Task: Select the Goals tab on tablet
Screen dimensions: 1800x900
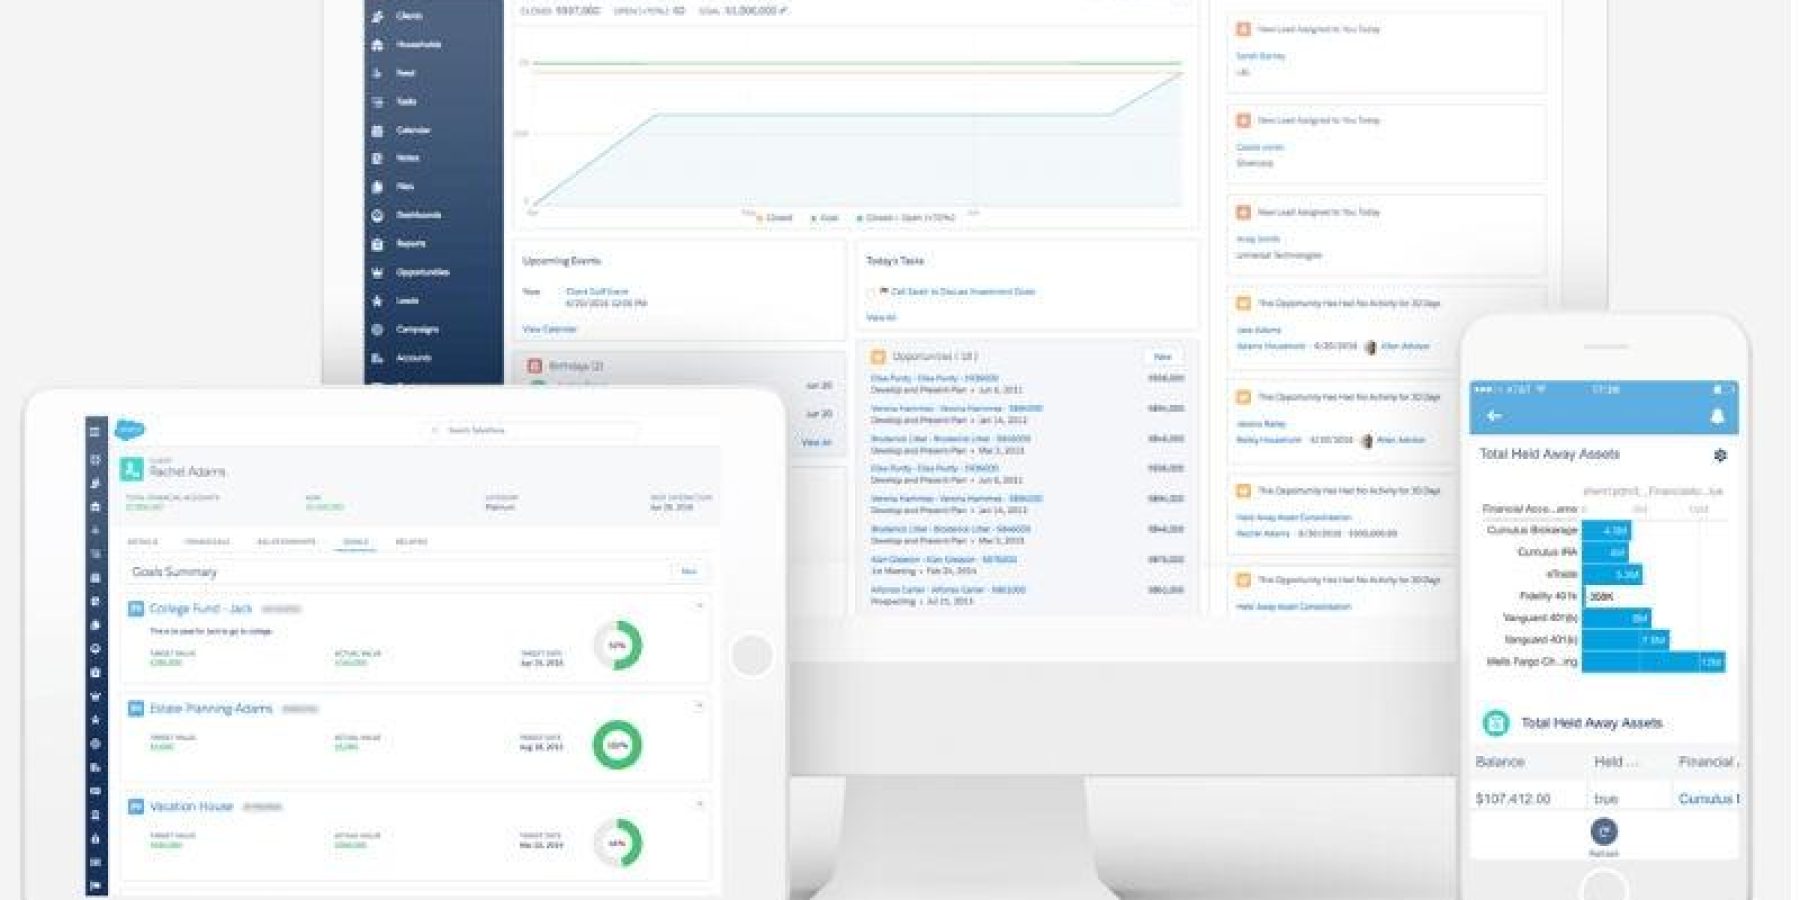Action: (356, 542)
